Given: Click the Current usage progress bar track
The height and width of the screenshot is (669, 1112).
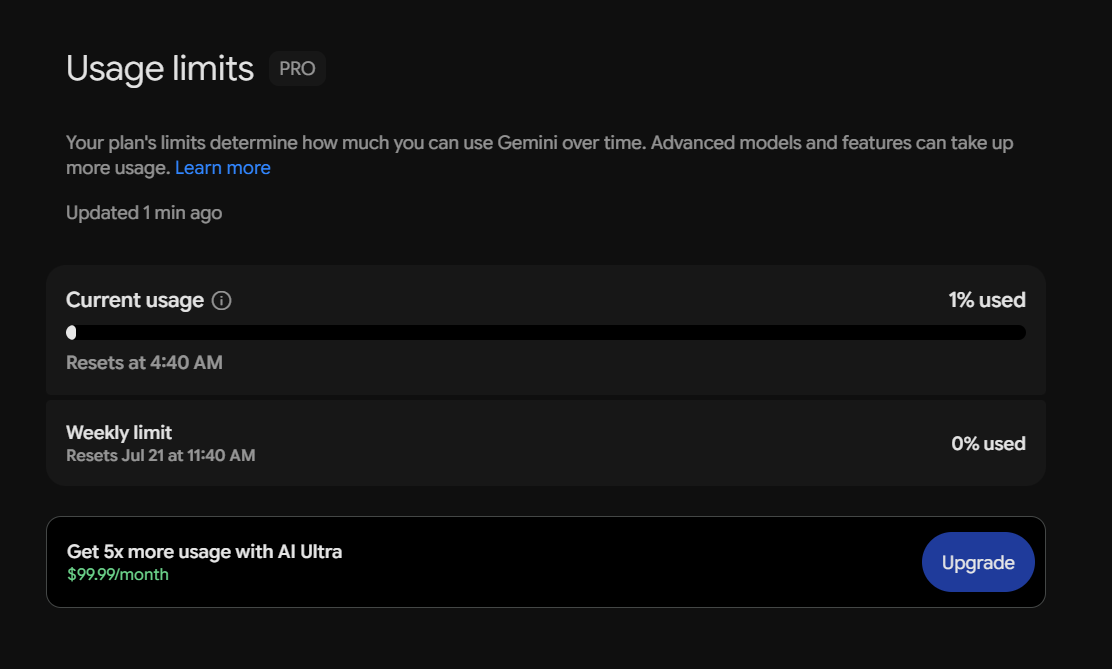Looking at the screenshot, I should click(546, 333).
